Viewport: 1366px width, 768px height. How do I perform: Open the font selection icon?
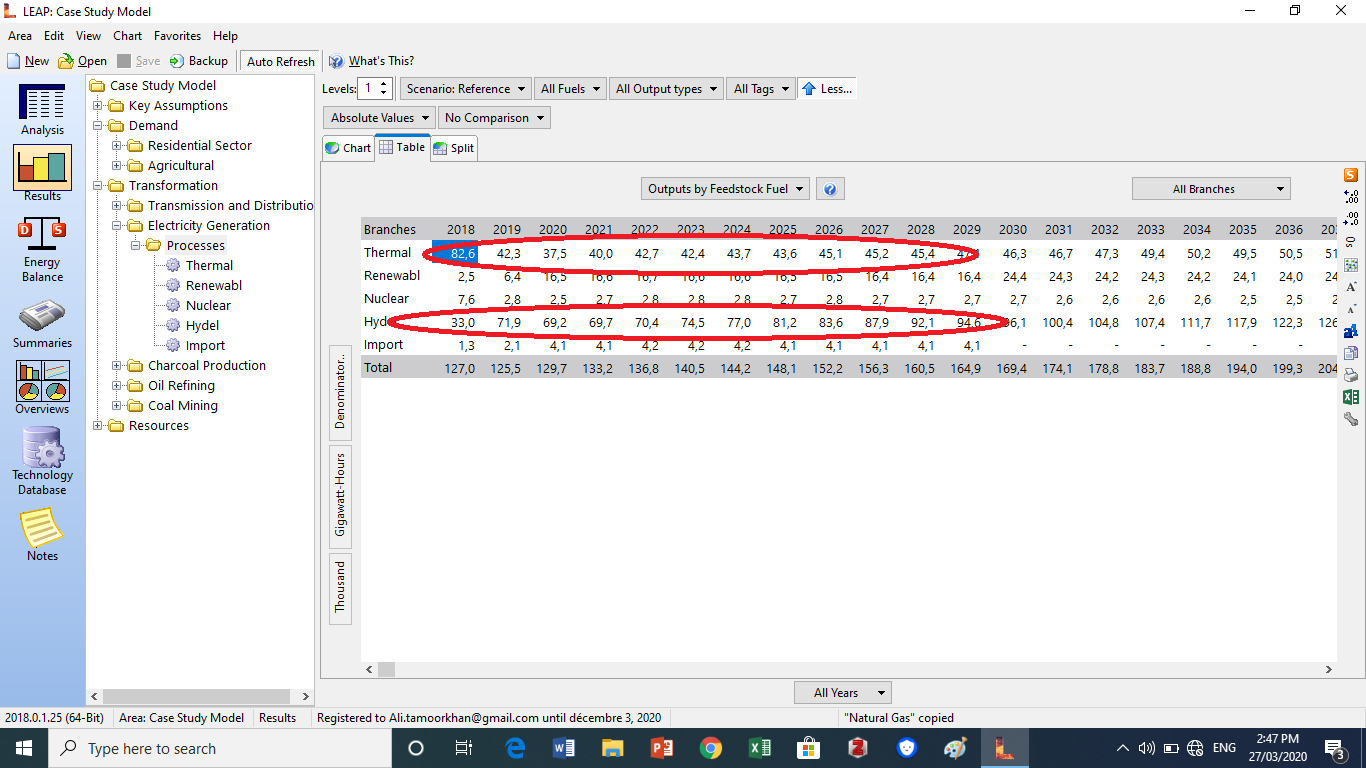pos(1351,330)
